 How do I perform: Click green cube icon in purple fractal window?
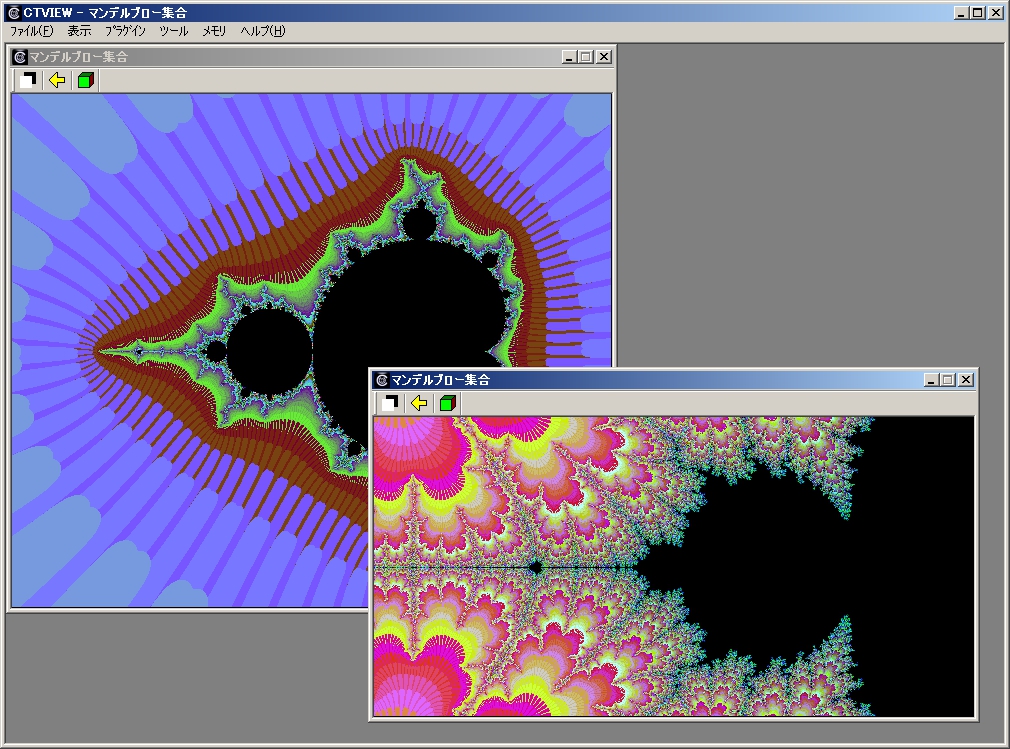tap(85, 80)
